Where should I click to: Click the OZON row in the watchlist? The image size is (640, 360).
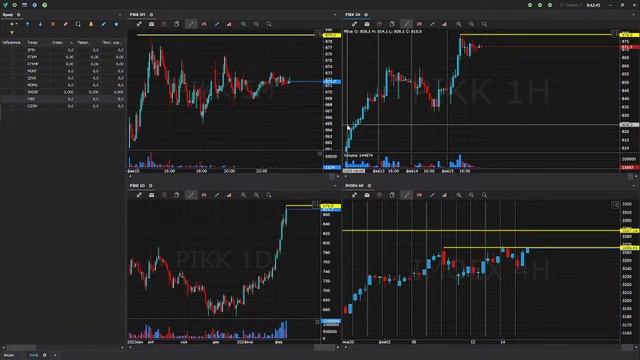pos(62,106)
